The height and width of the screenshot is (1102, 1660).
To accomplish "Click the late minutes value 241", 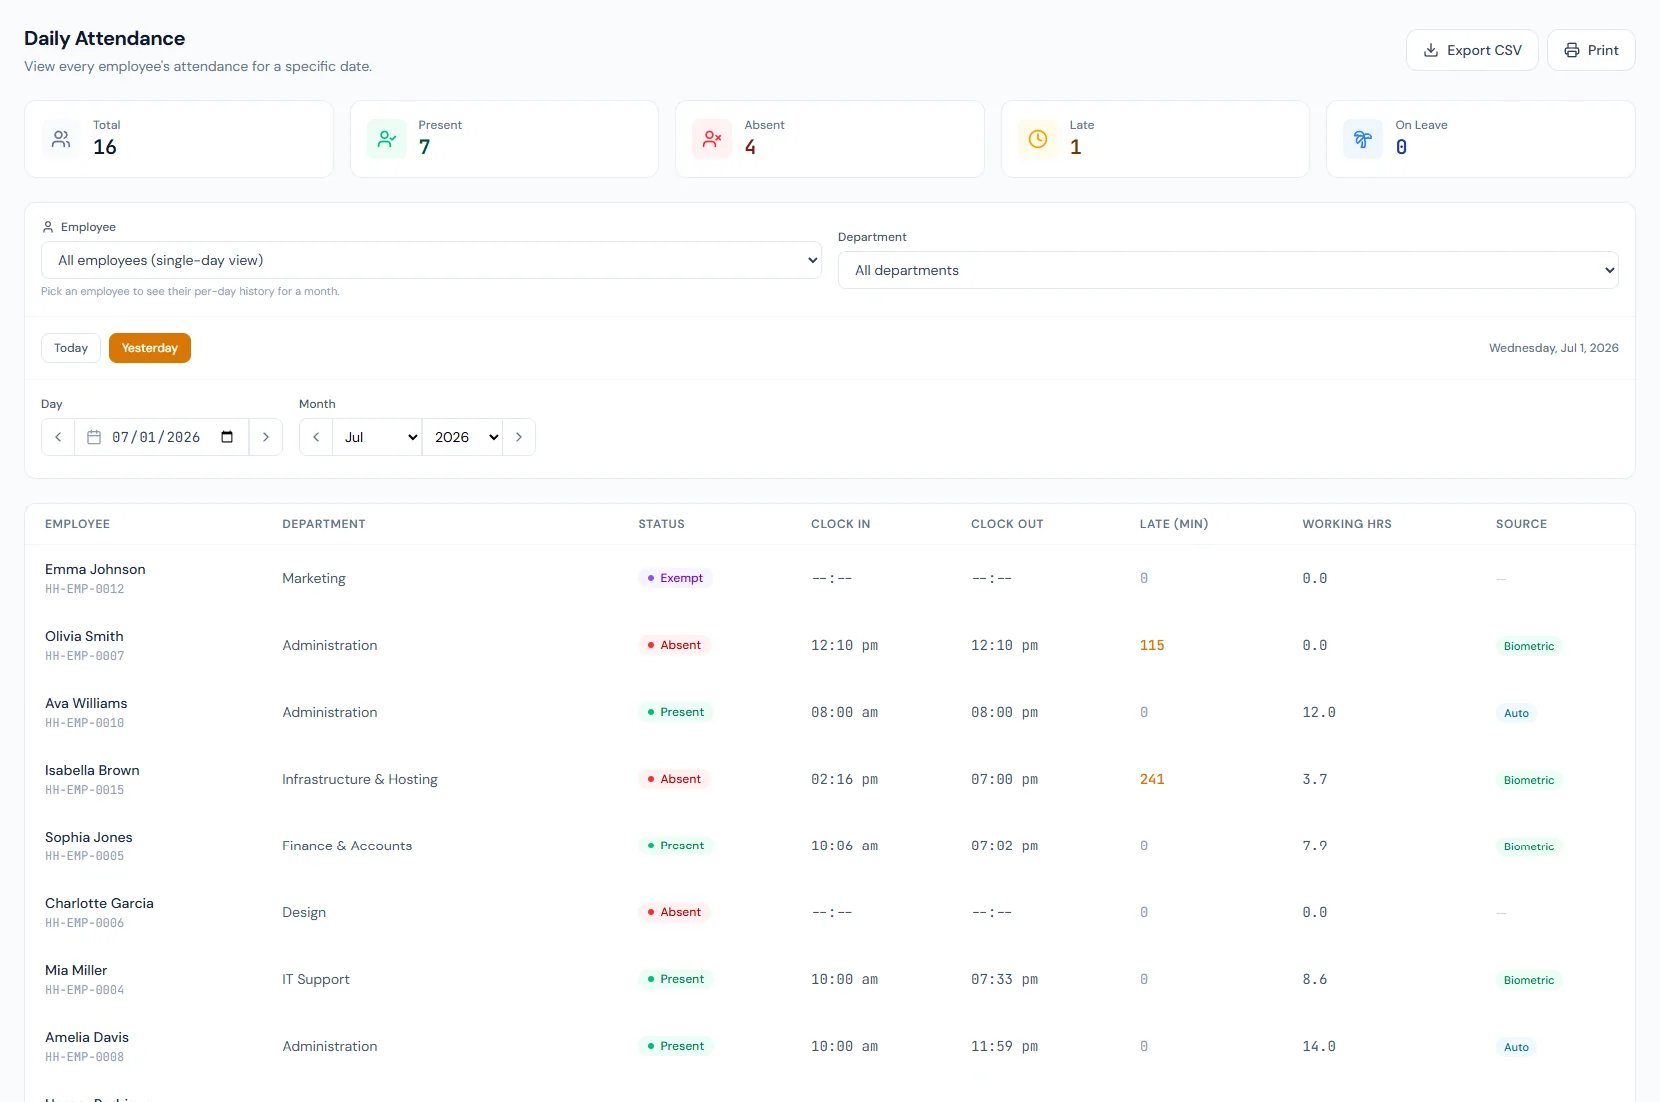I will 1152,779.
